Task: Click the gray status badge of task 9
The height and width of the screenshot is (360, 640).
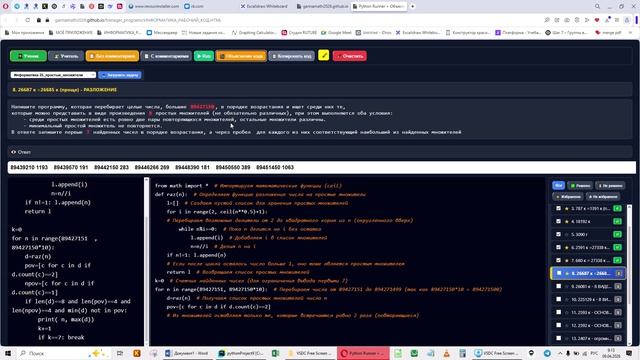Action: coord(618,287)
